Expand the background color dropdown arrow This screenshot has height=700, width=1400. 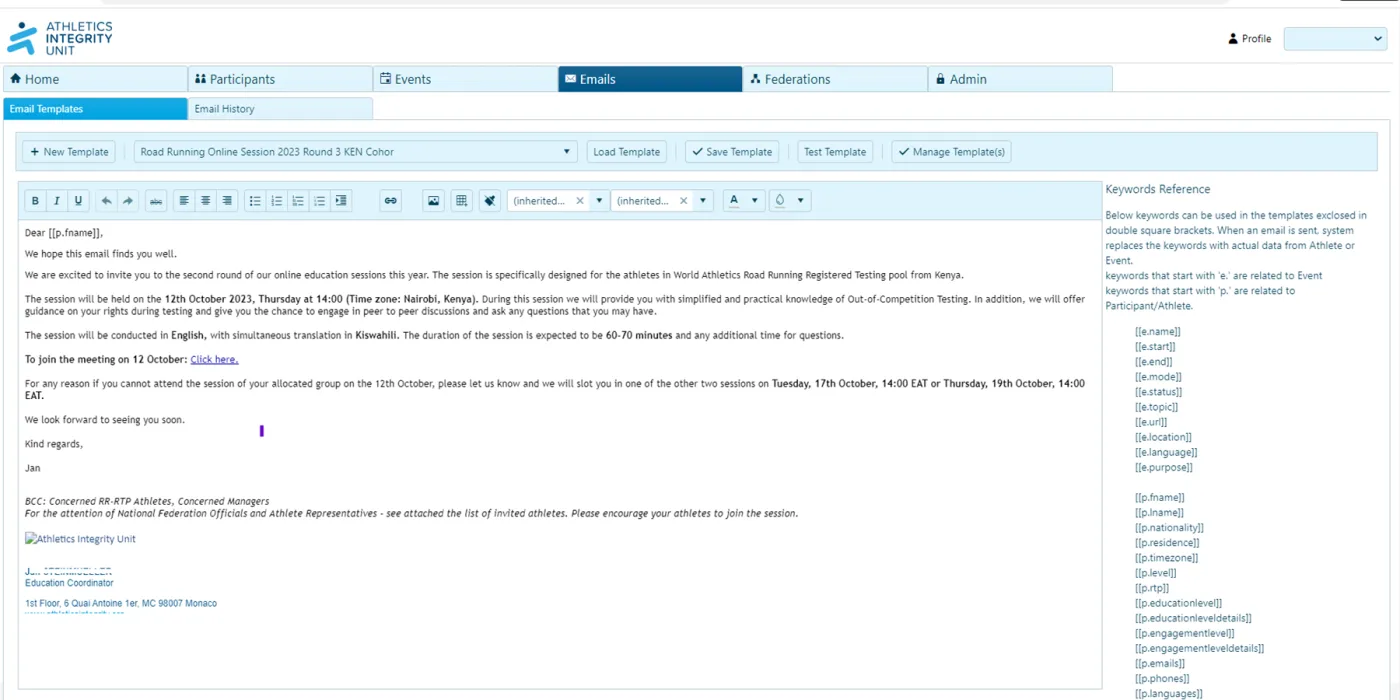pos(801,201)
